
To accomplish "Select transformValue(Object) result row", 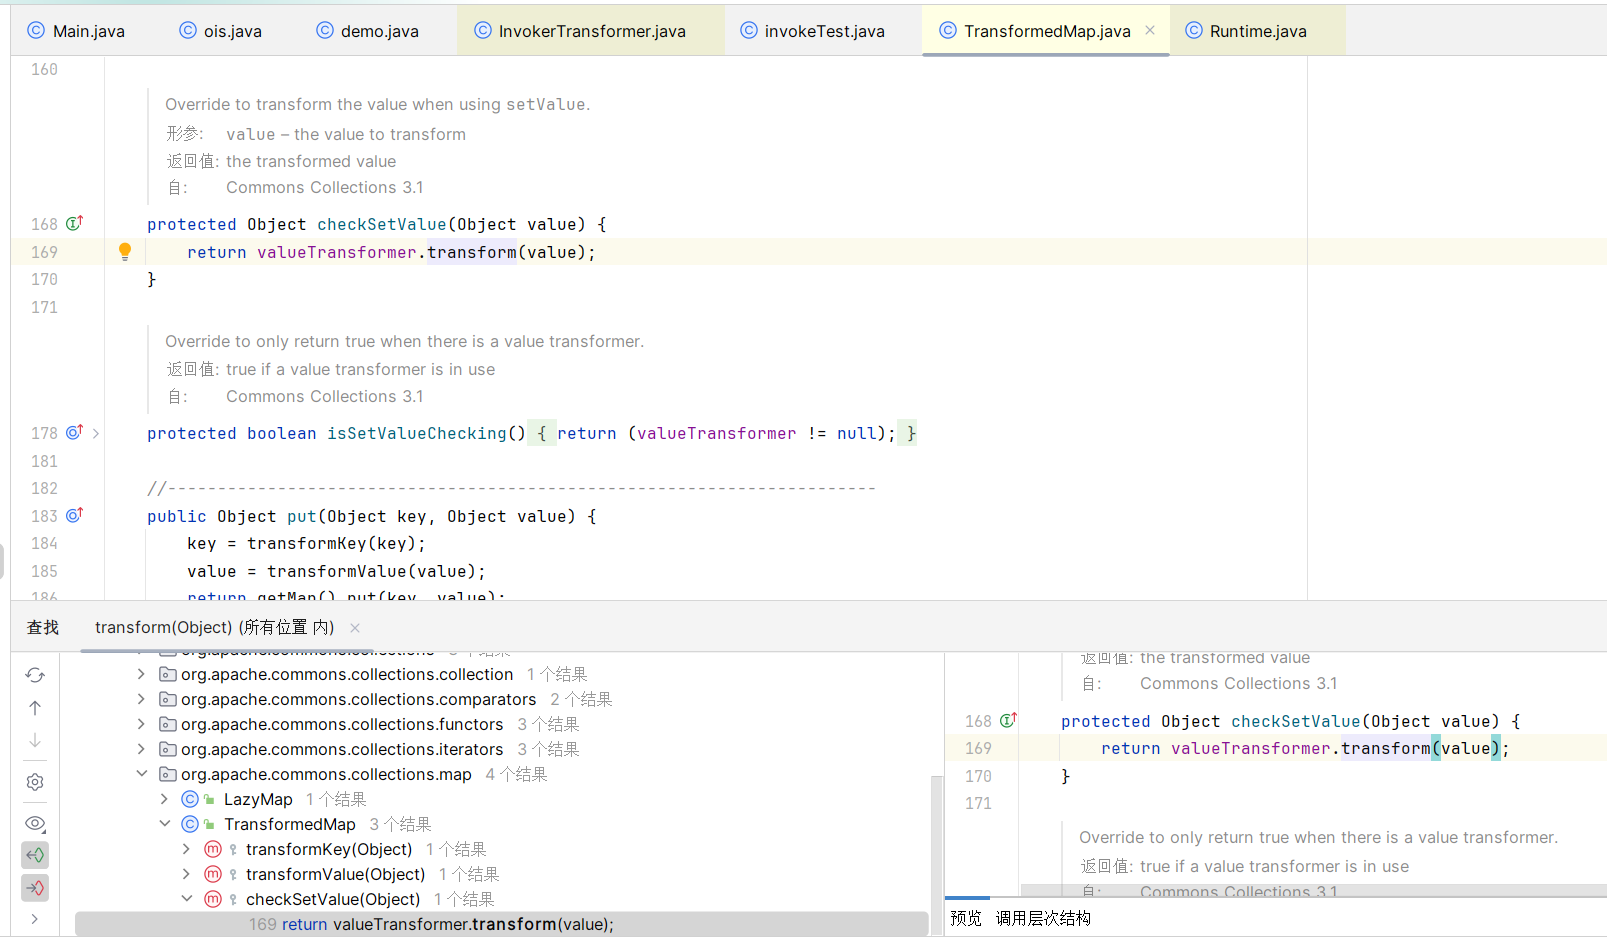I will [336, 874].
